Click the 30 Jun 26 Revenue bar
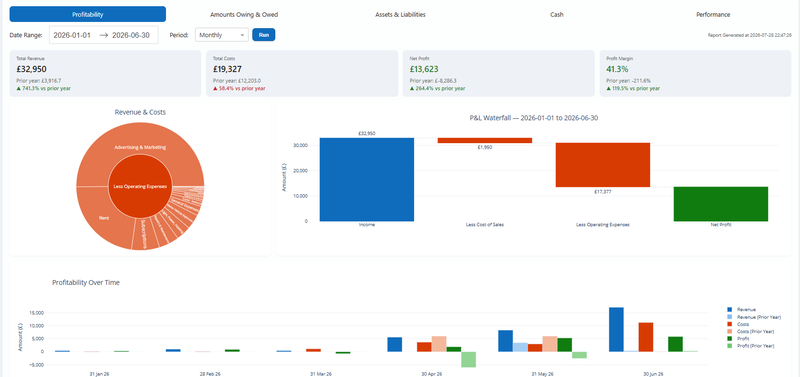800x377 pixels. coord(616,329)
